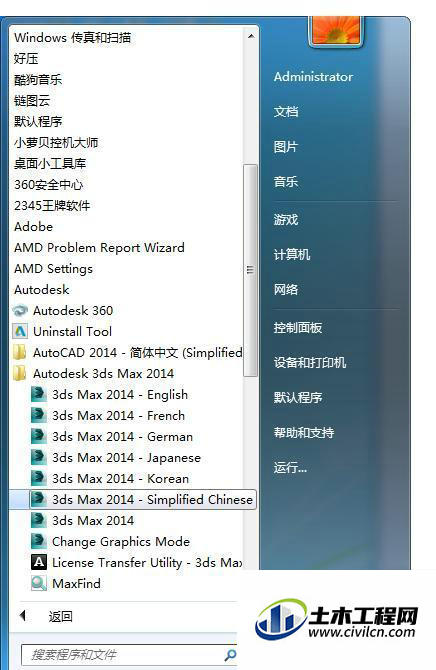Click the back arrow next to 返回

(23, 616)
